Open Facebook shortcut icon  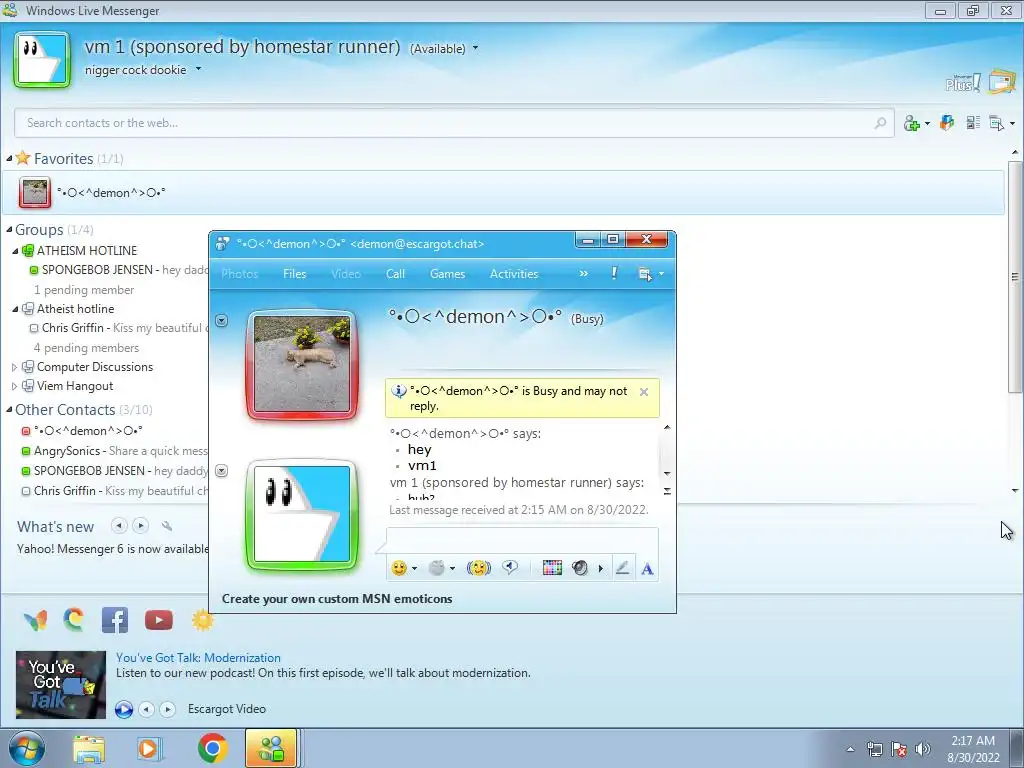(x=115, y=620)
